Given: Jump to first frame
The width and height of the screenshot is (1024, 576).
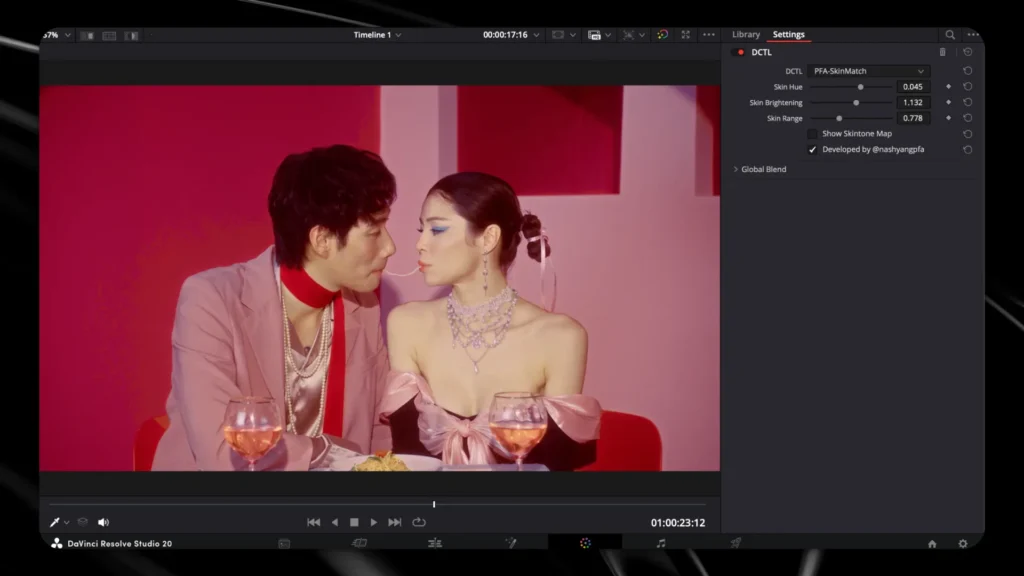Looking at the screenshot, I should tap(313, 522).
